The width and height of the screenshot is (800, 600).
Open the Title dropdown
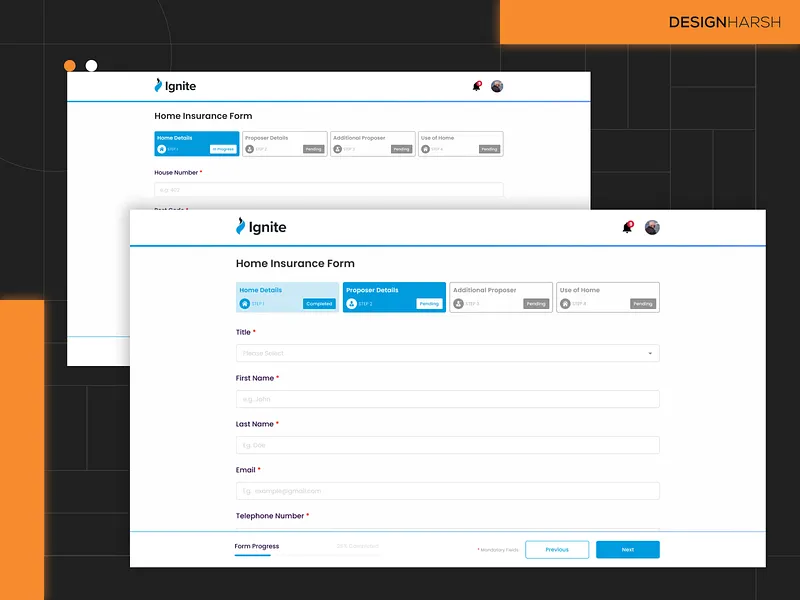pos(446,353)
